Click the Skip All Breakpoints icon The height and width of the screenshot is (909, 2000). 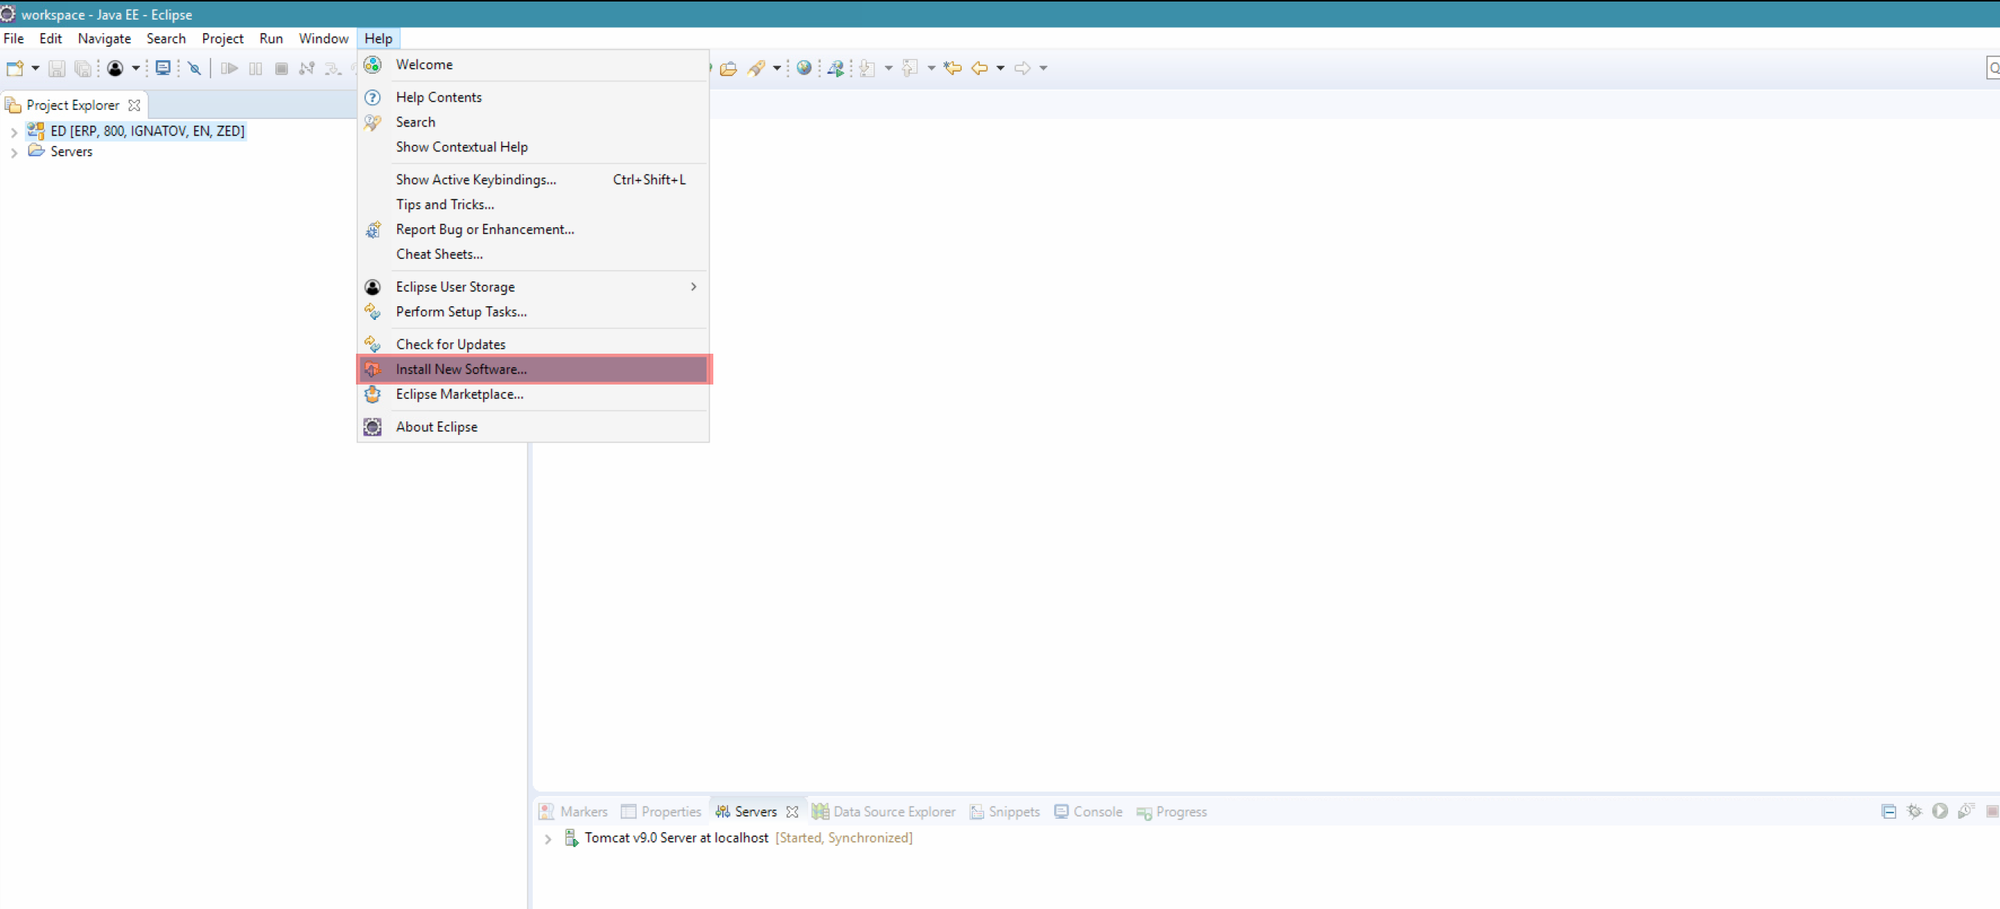tap(195, 68)
